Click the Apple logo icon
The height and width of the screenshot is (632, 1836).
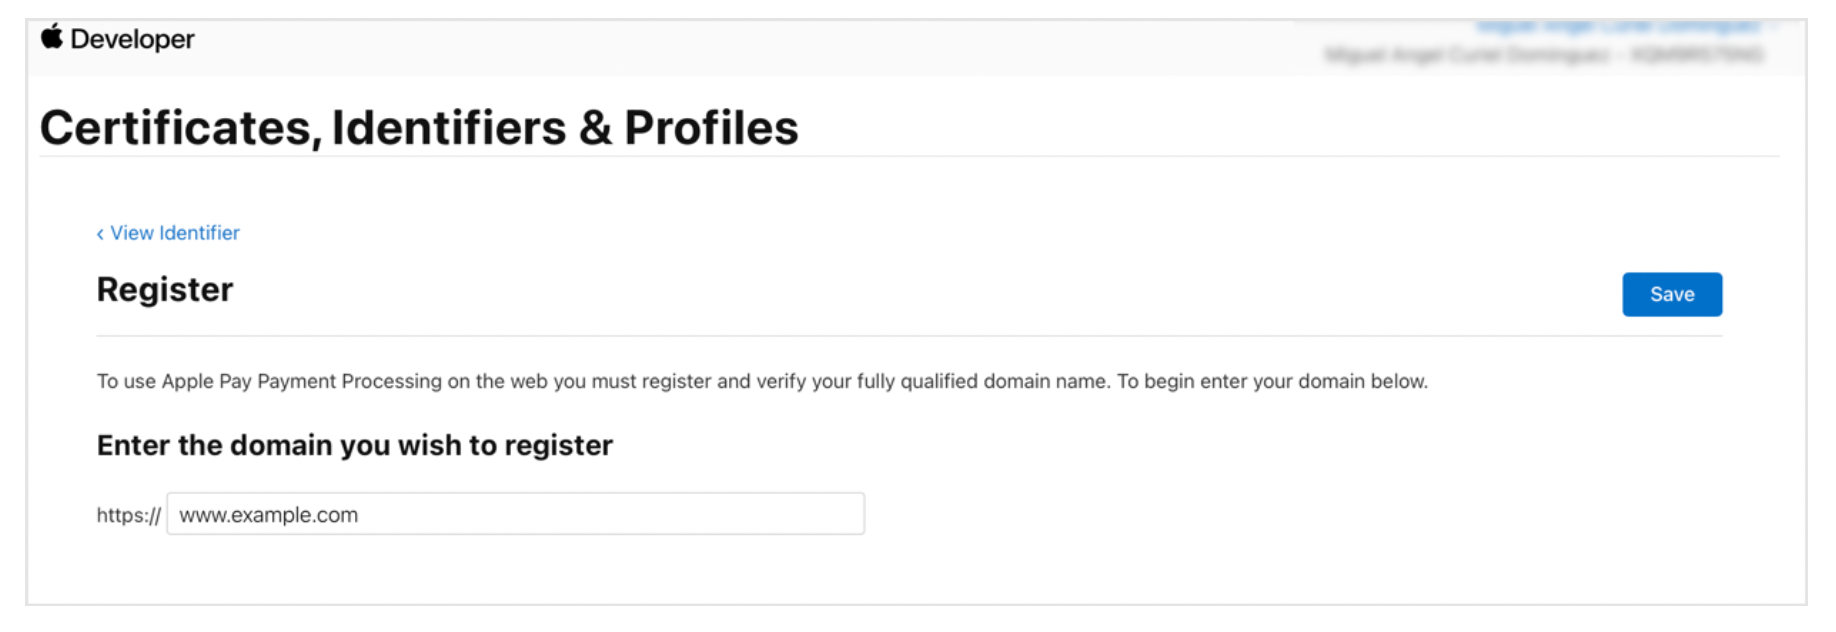[x=52, y=37]
